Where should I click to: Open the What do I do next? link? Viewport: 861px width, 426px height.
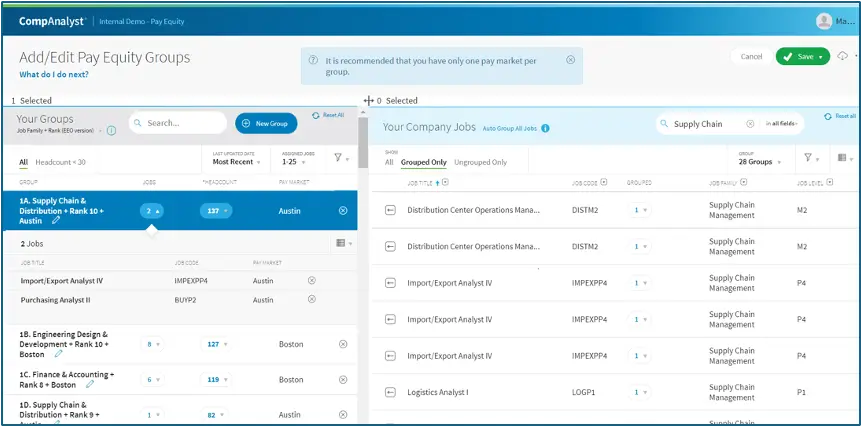(x=55, y=75)
